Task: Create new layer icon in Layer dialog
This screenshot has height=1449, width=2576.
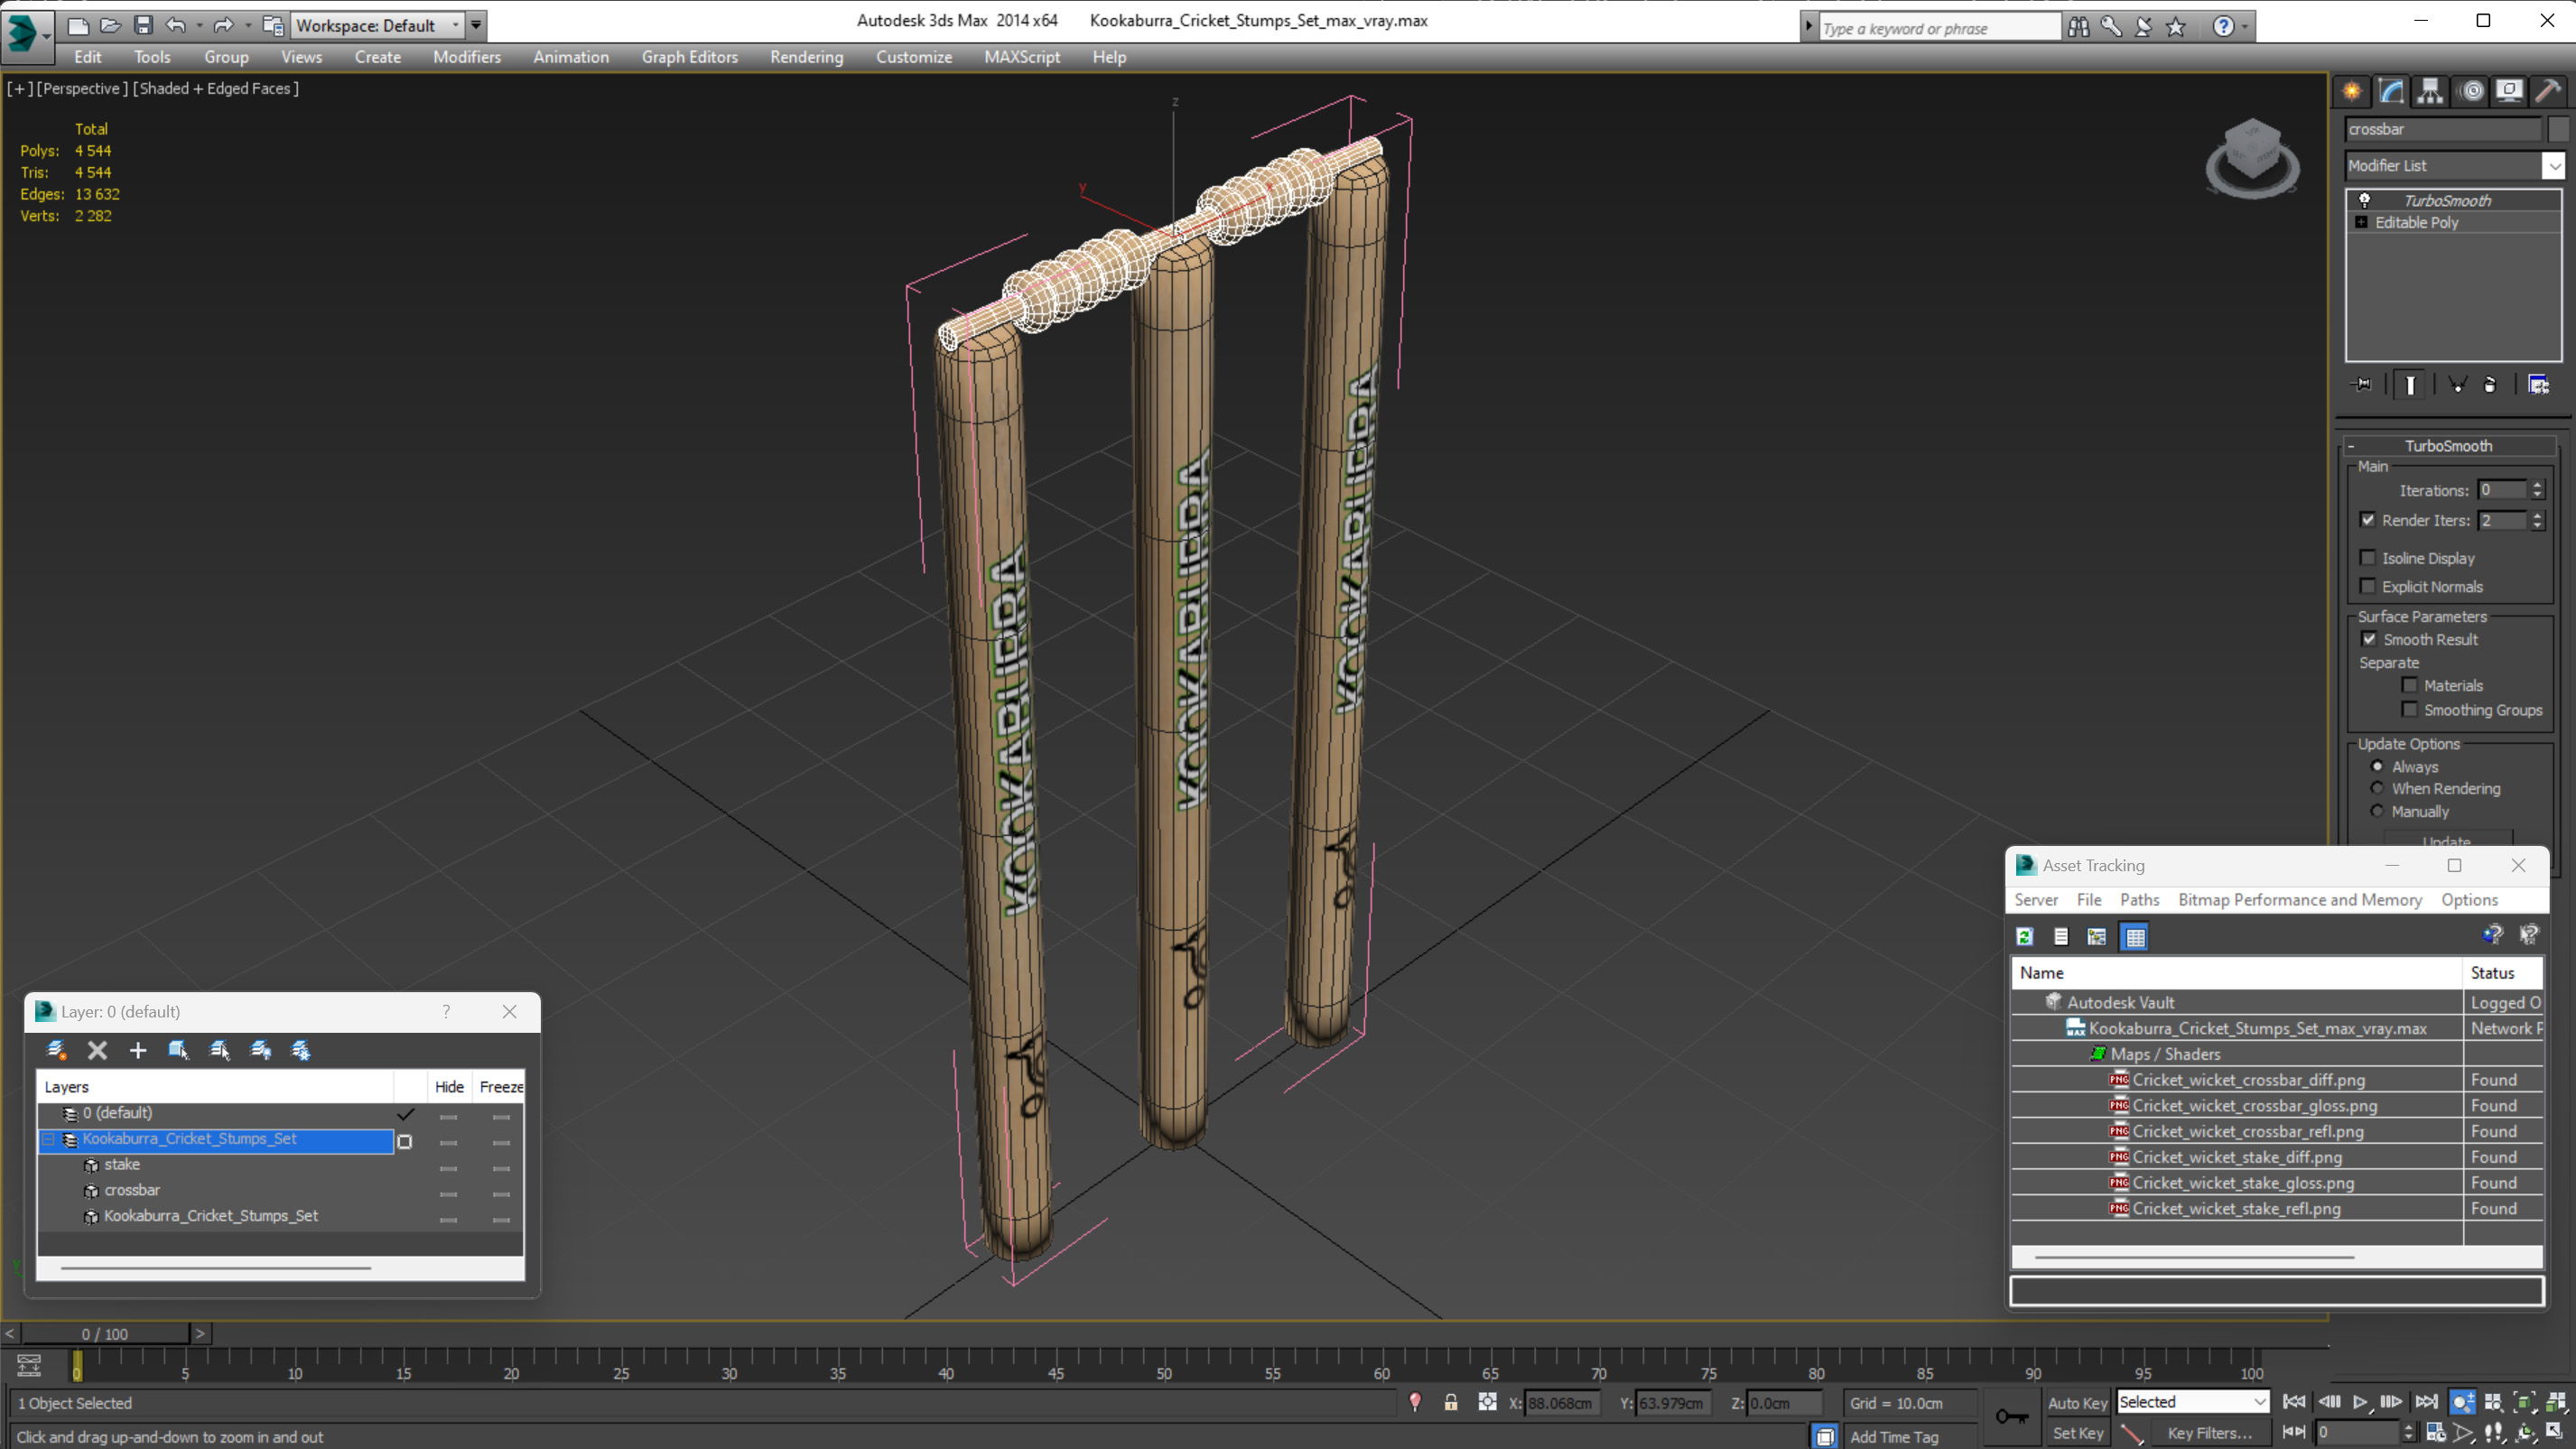Action: [x=56, y=1050]
